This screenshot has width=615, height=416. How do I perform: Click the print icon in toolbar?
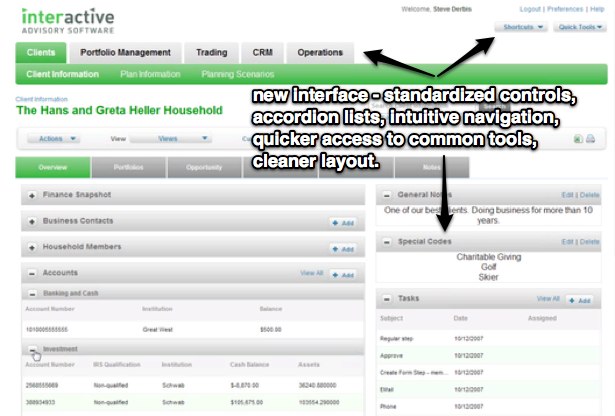(x=590, y=138)
